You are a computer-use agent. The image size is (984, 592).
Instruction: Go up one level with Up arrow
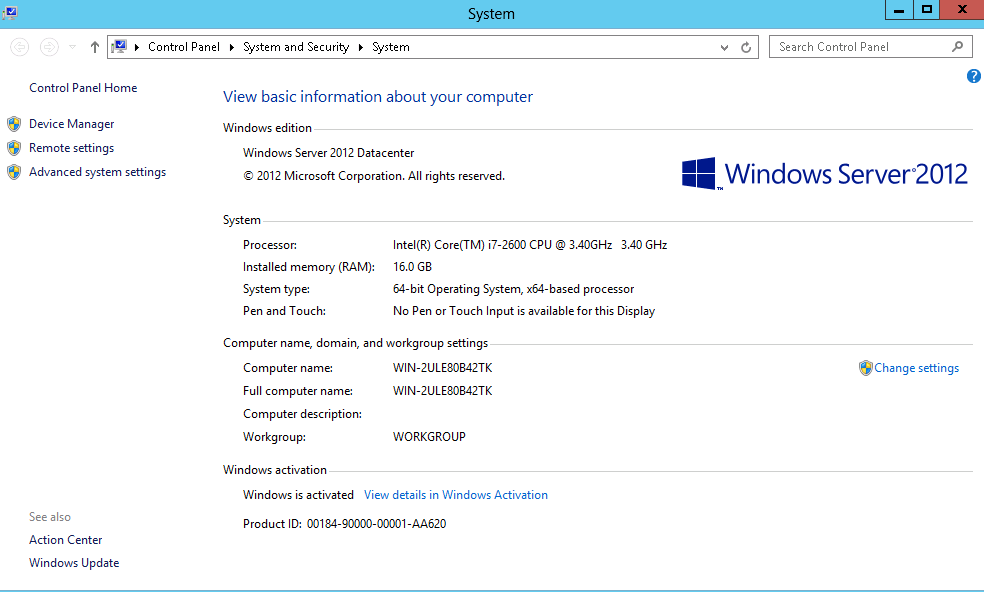pos(95,47)
